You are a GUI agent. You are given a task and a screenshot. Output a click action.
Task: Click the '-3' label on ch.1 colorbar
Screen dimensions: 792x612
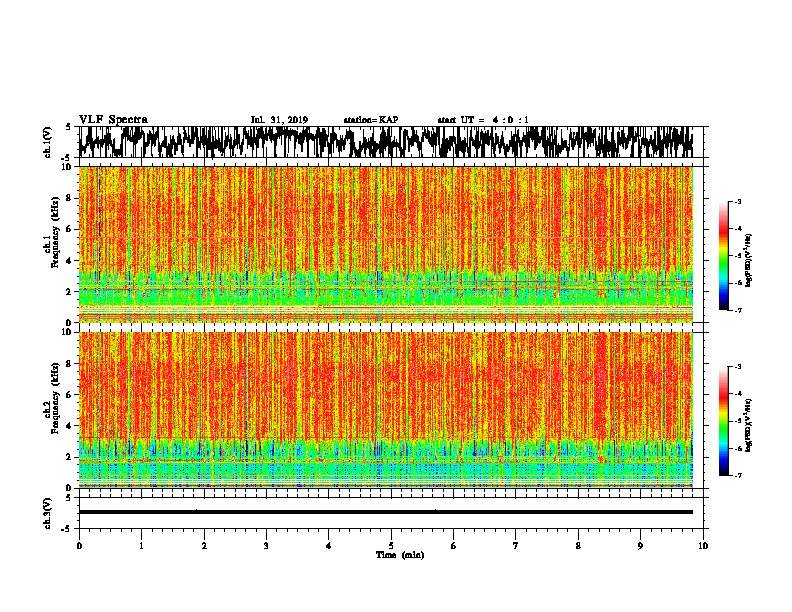pyautogui.click(x=738, y=202)
